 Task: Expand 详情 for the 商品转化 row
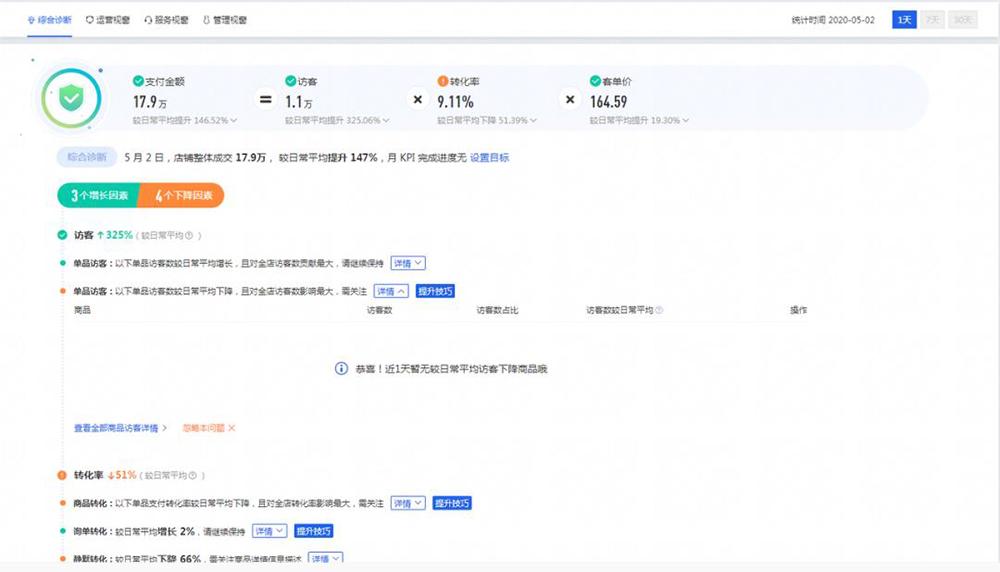(408, 503)
